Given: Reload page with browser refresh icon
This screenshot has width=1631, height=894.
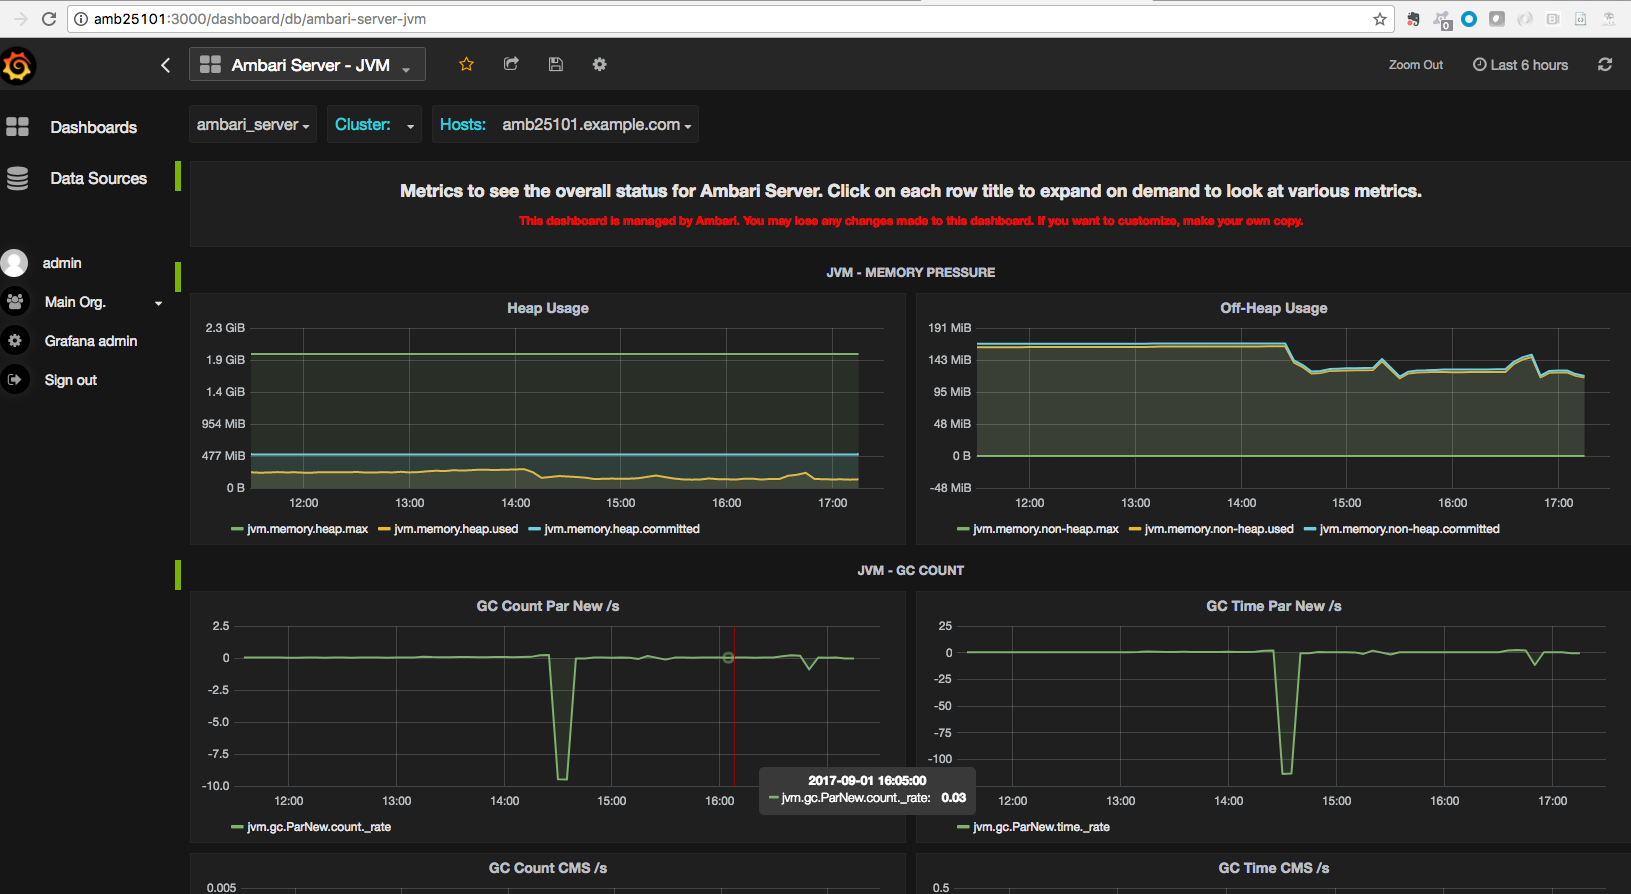Looking at the screenshot, I should [48, 19].
